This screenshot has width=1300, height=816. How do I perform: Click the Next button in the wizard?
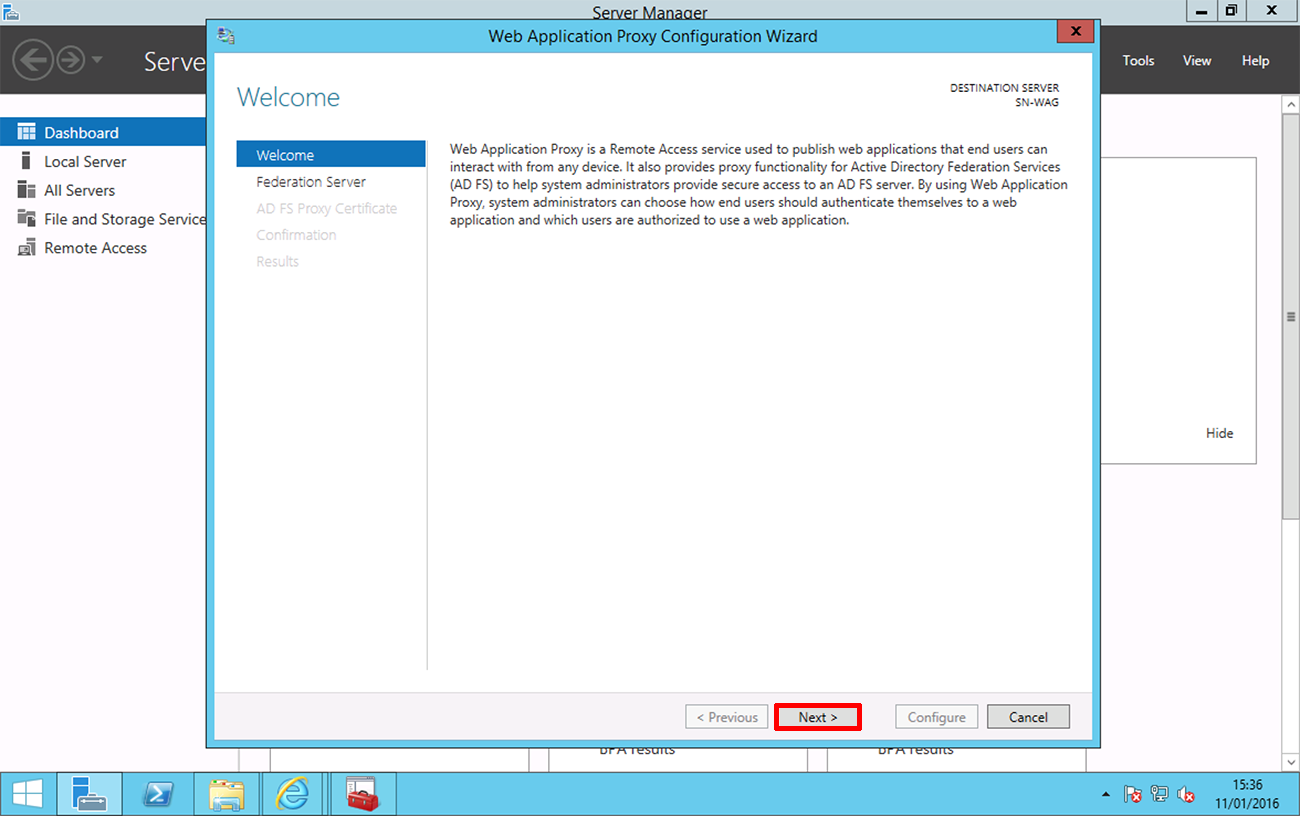(x=818, y=717)
